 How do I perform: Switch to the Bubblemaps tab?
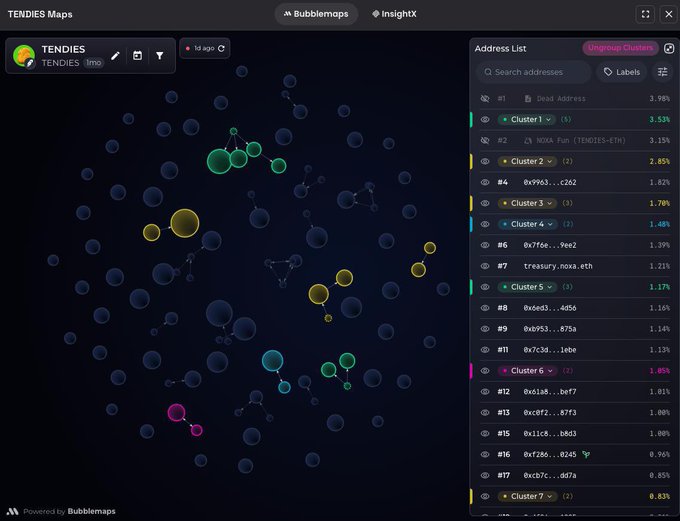pos(316,14)
